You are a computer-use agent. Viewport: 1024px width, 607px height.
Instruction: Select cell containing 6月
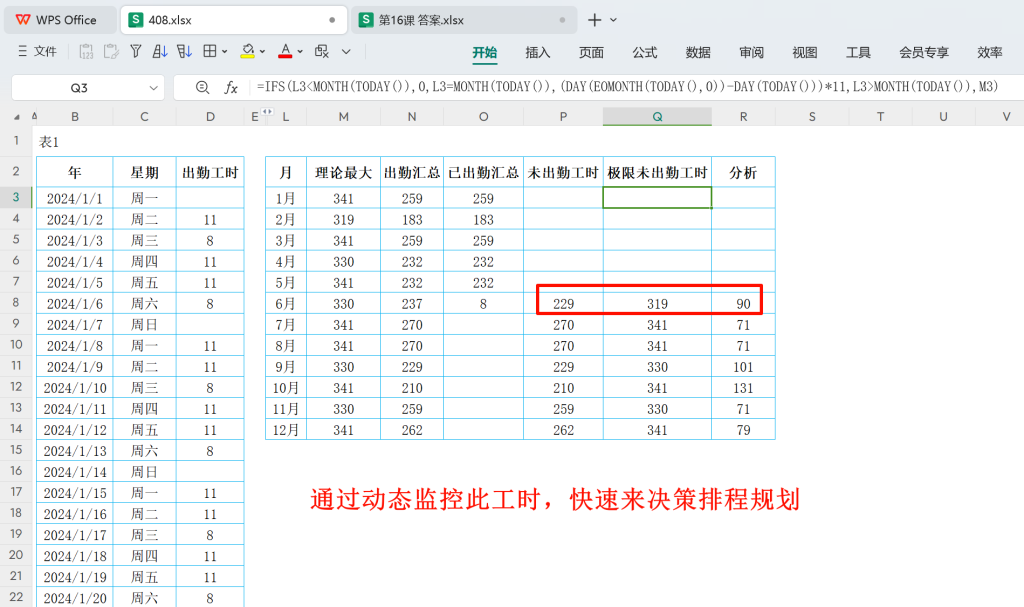[285, 304]
